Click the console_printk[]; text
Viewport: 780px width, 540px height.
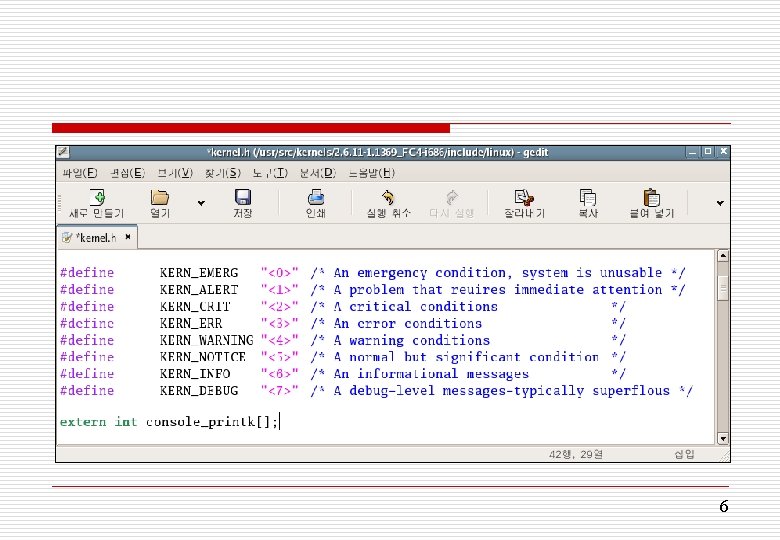212,422
